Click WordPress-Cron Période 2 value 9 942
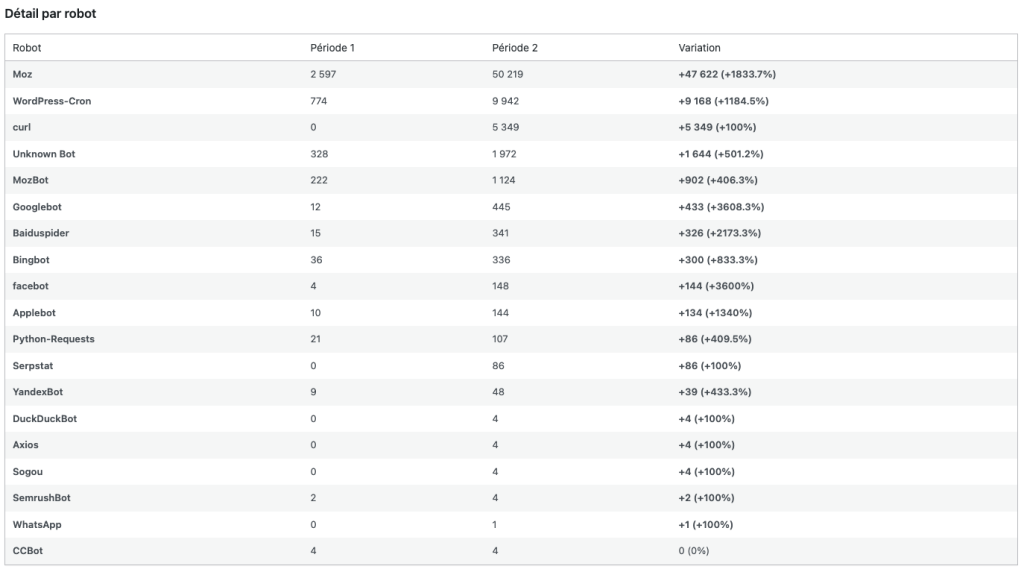Image resolution: width=1024 pixels, height=569 pixels. tap(505, 101)
